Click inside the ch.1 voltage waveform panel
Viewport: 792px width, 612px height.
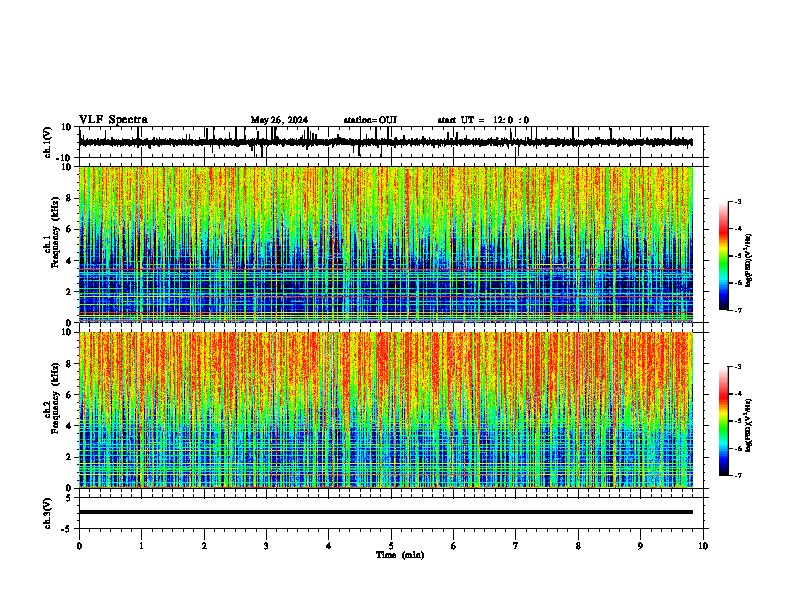pos(393,142)
